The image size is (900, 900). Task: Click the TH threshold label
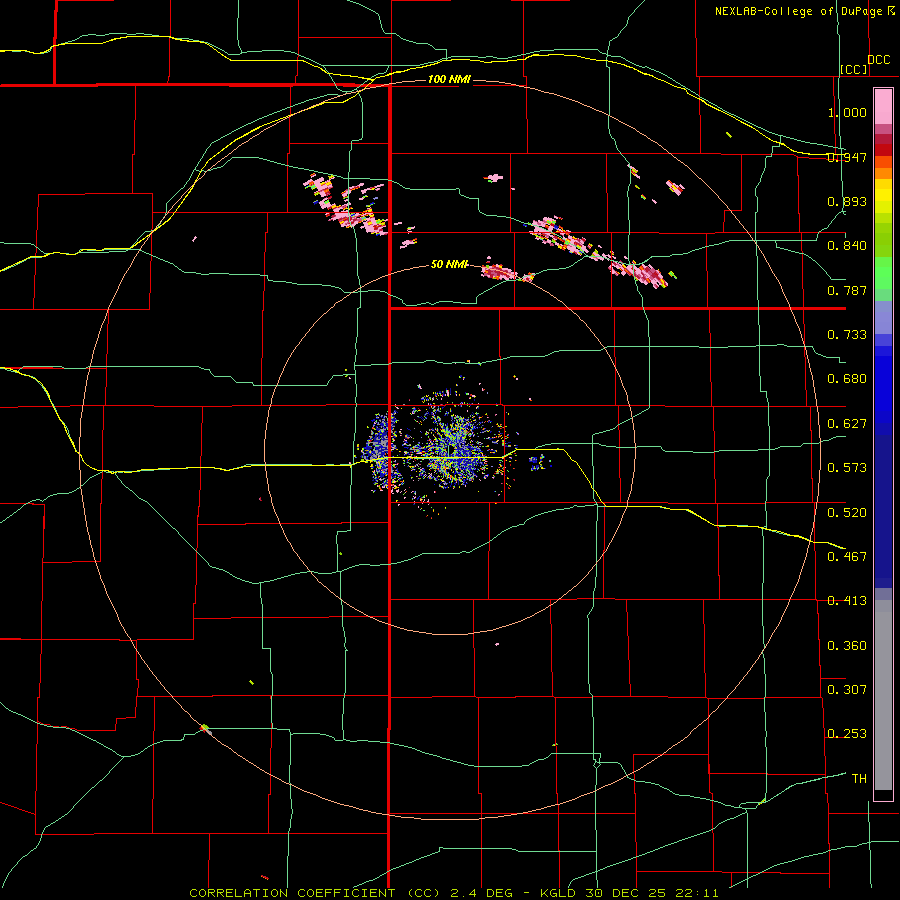coord(859,779)
